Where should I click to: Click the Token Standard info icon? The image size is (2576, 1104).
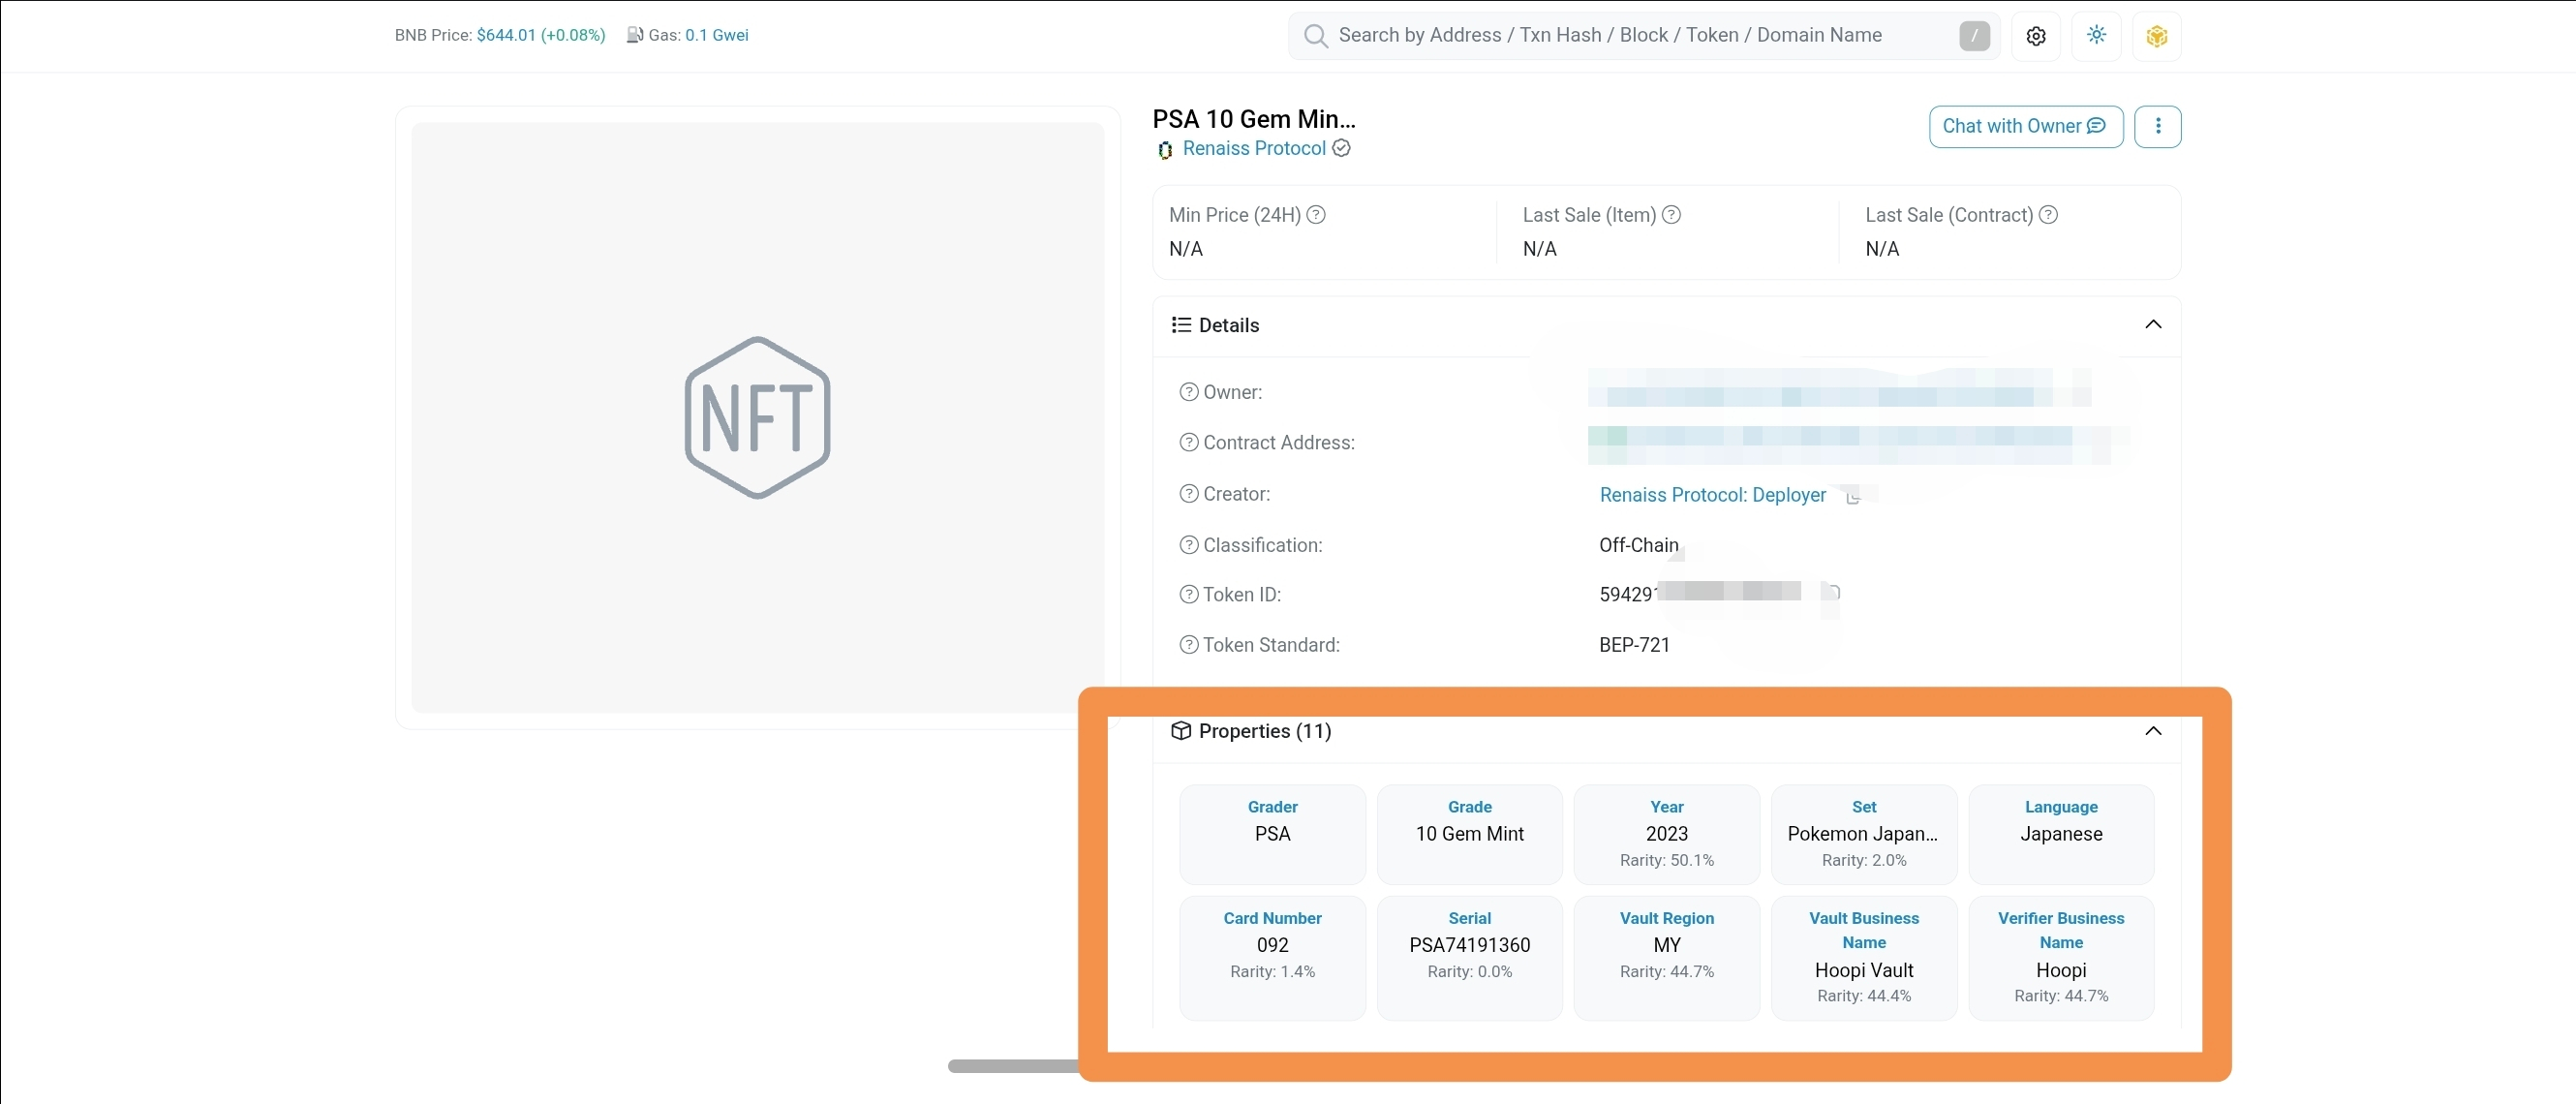(x=1189, y=645)
